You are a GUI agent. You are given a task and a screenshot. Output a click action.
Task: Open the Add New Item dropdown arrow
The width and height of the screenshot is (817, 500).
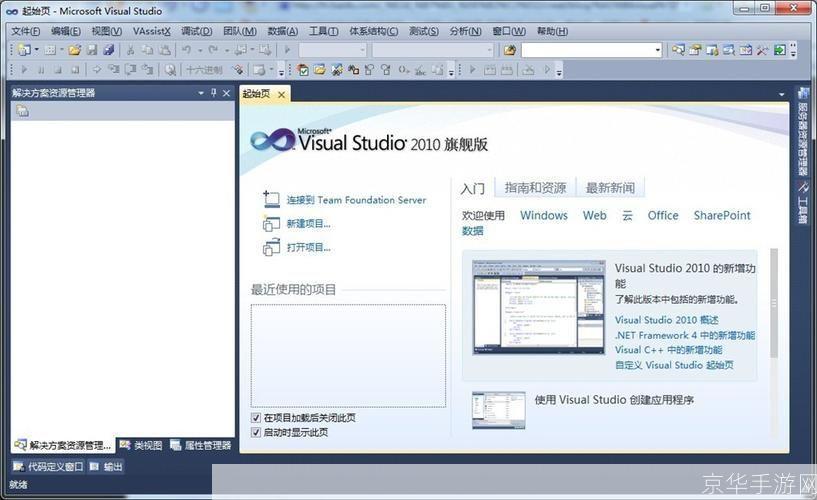pos(61,50)
